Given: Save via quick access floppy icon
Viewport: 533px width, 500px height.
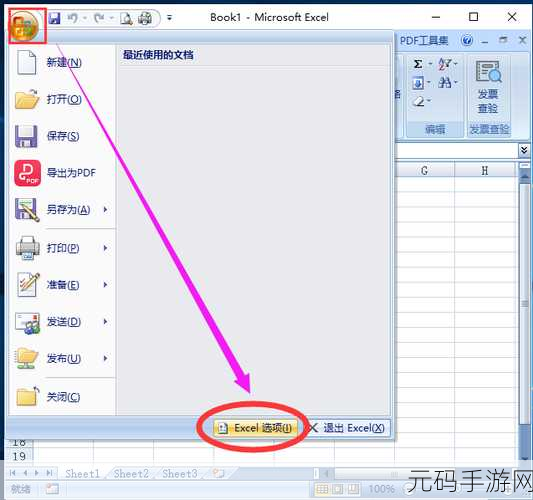Looking at the screenshot, I should click(54, 18).
